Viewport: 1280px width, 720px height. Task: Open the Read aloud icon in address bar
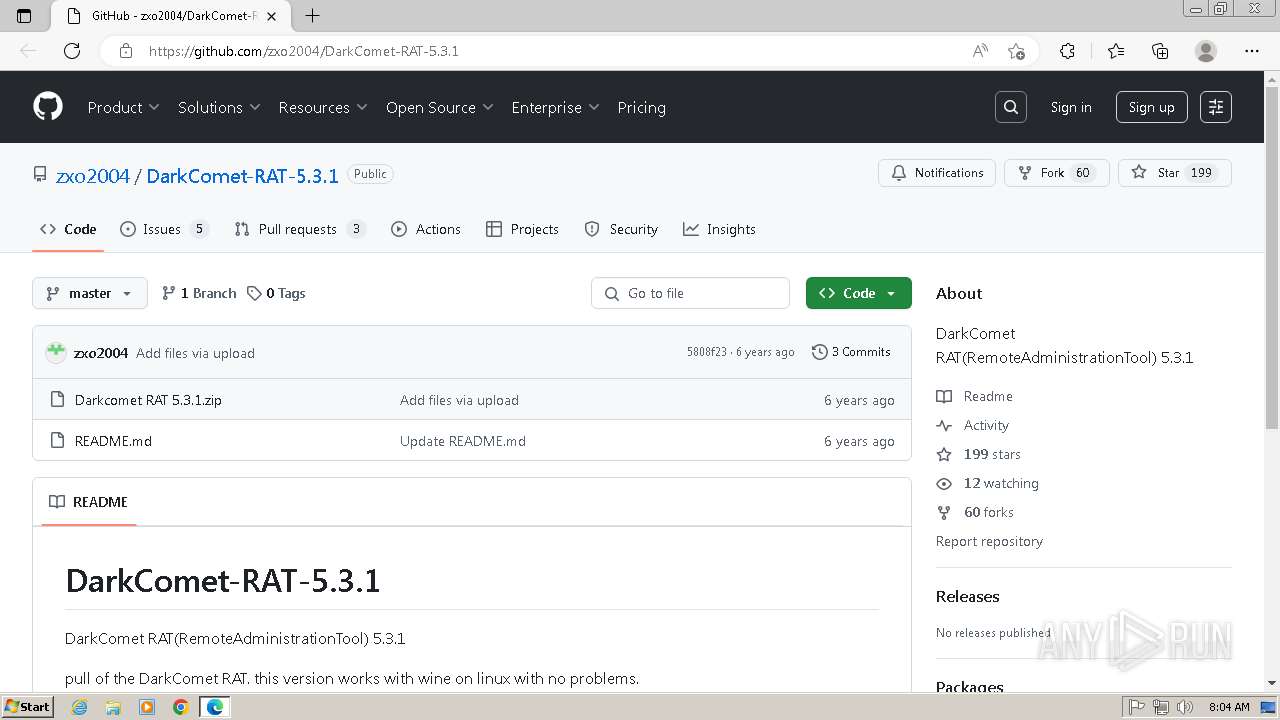(x=980, y=51)
